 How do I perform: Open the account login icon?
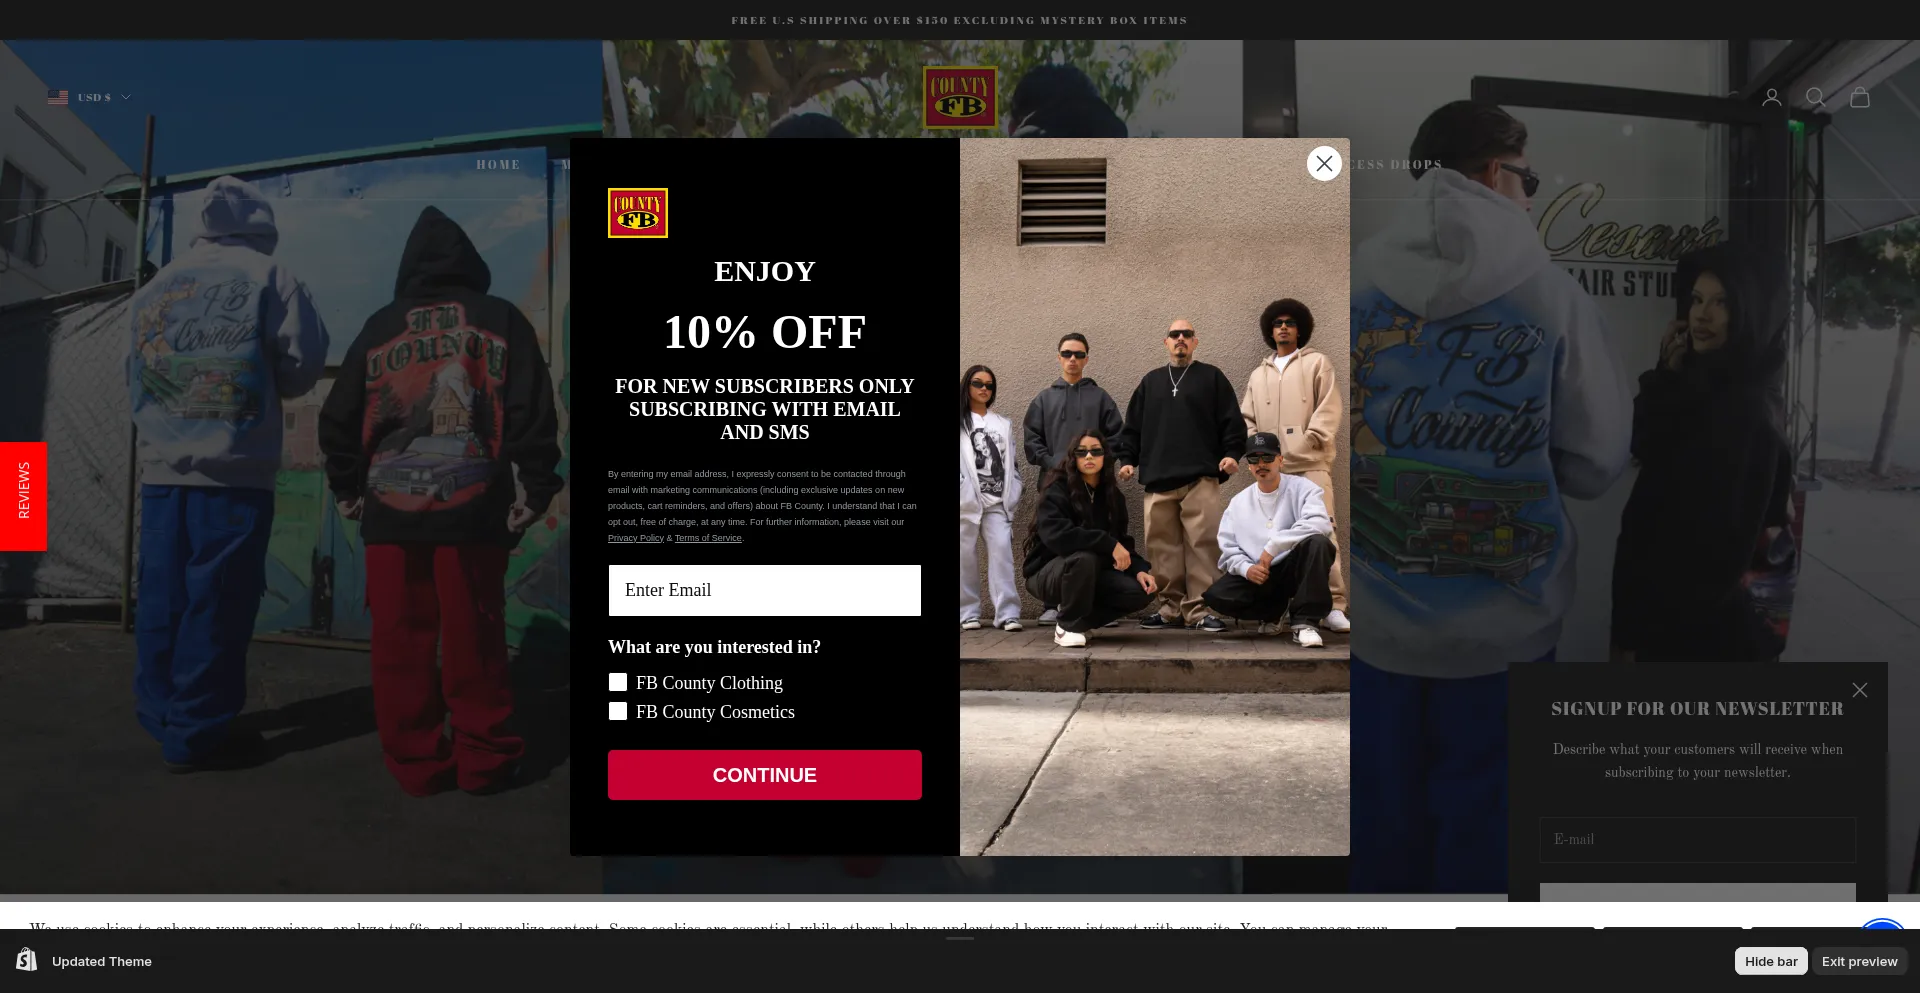pyautogui.click(x=1771, y=97)
